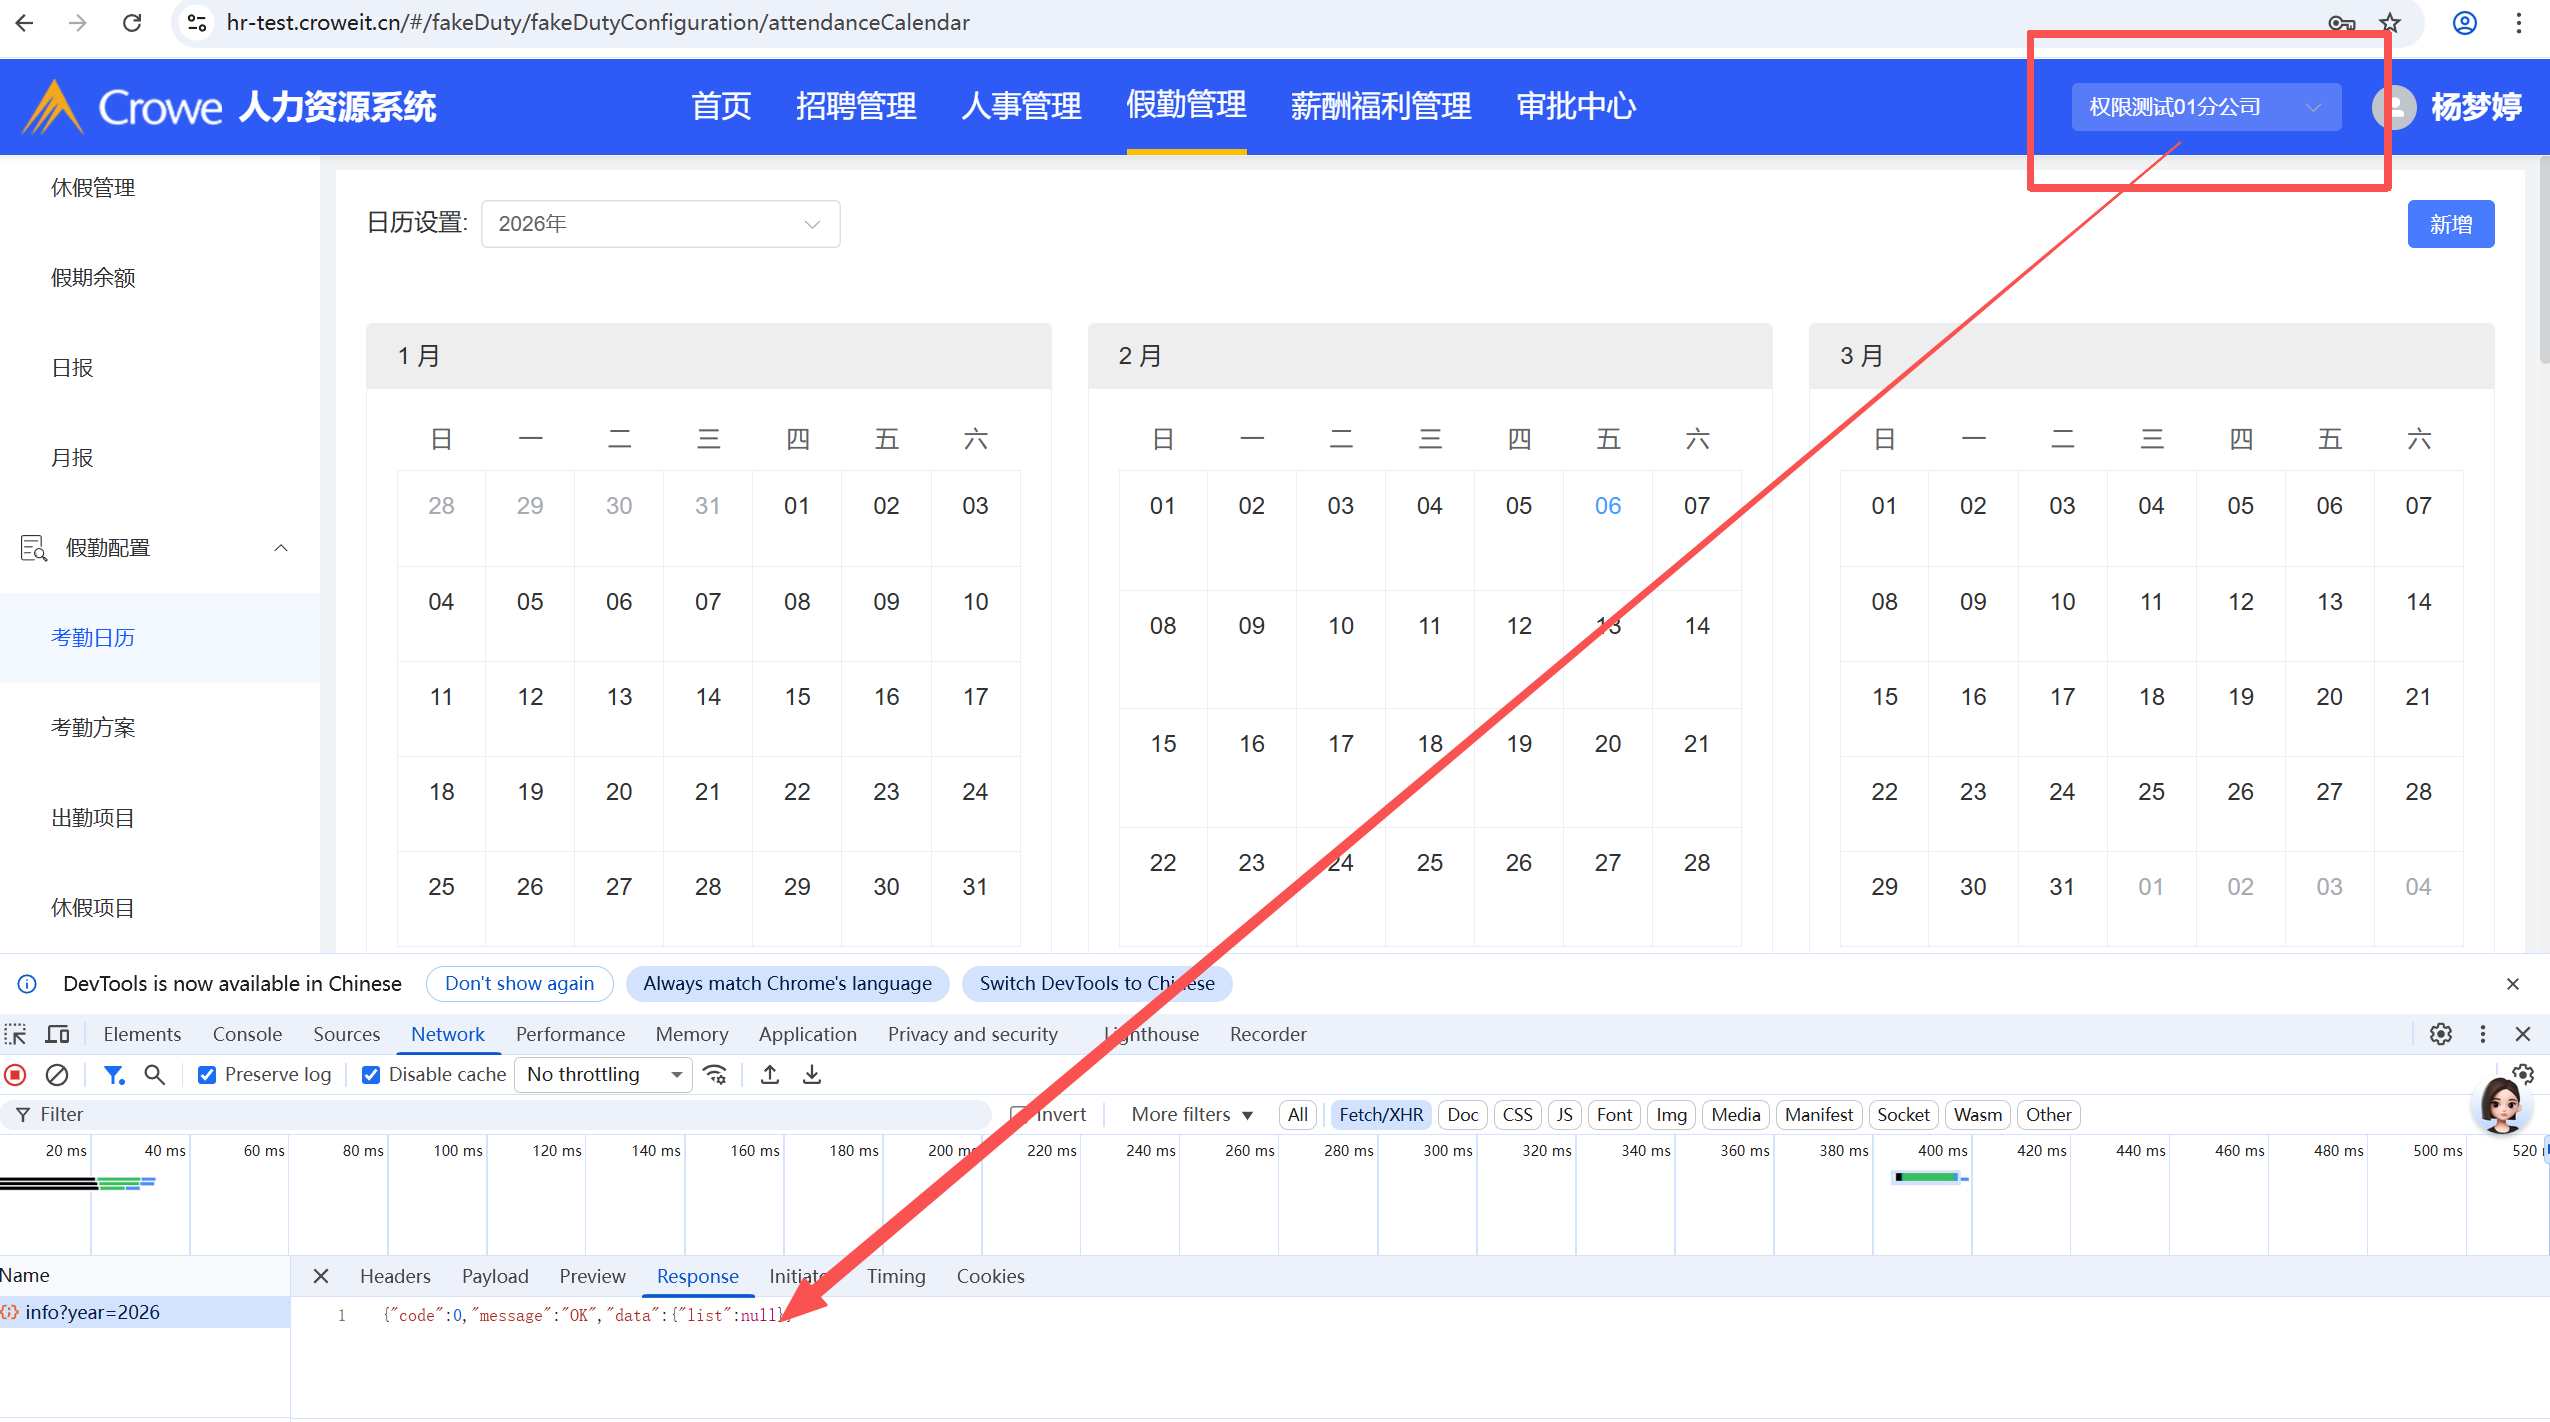Image resolution: width=2550 pixels, height=1422 pixels.
Task: Click the Don't show again button
Action: (x=519, y=984)
